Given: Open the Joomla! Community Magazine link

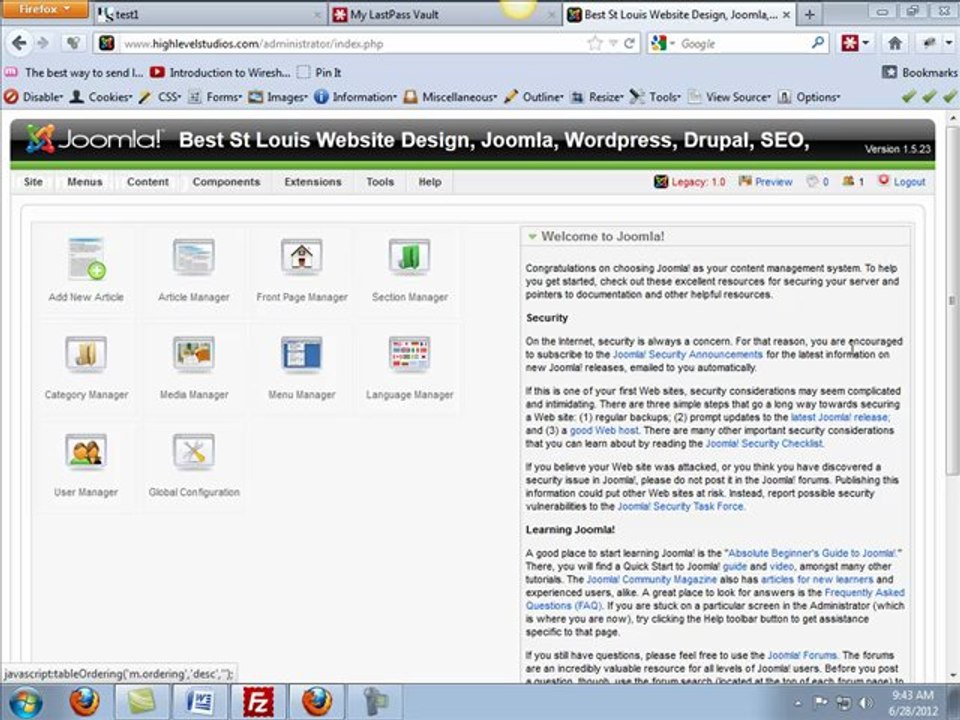Looking at the screenshot, I should click(651, 579).
